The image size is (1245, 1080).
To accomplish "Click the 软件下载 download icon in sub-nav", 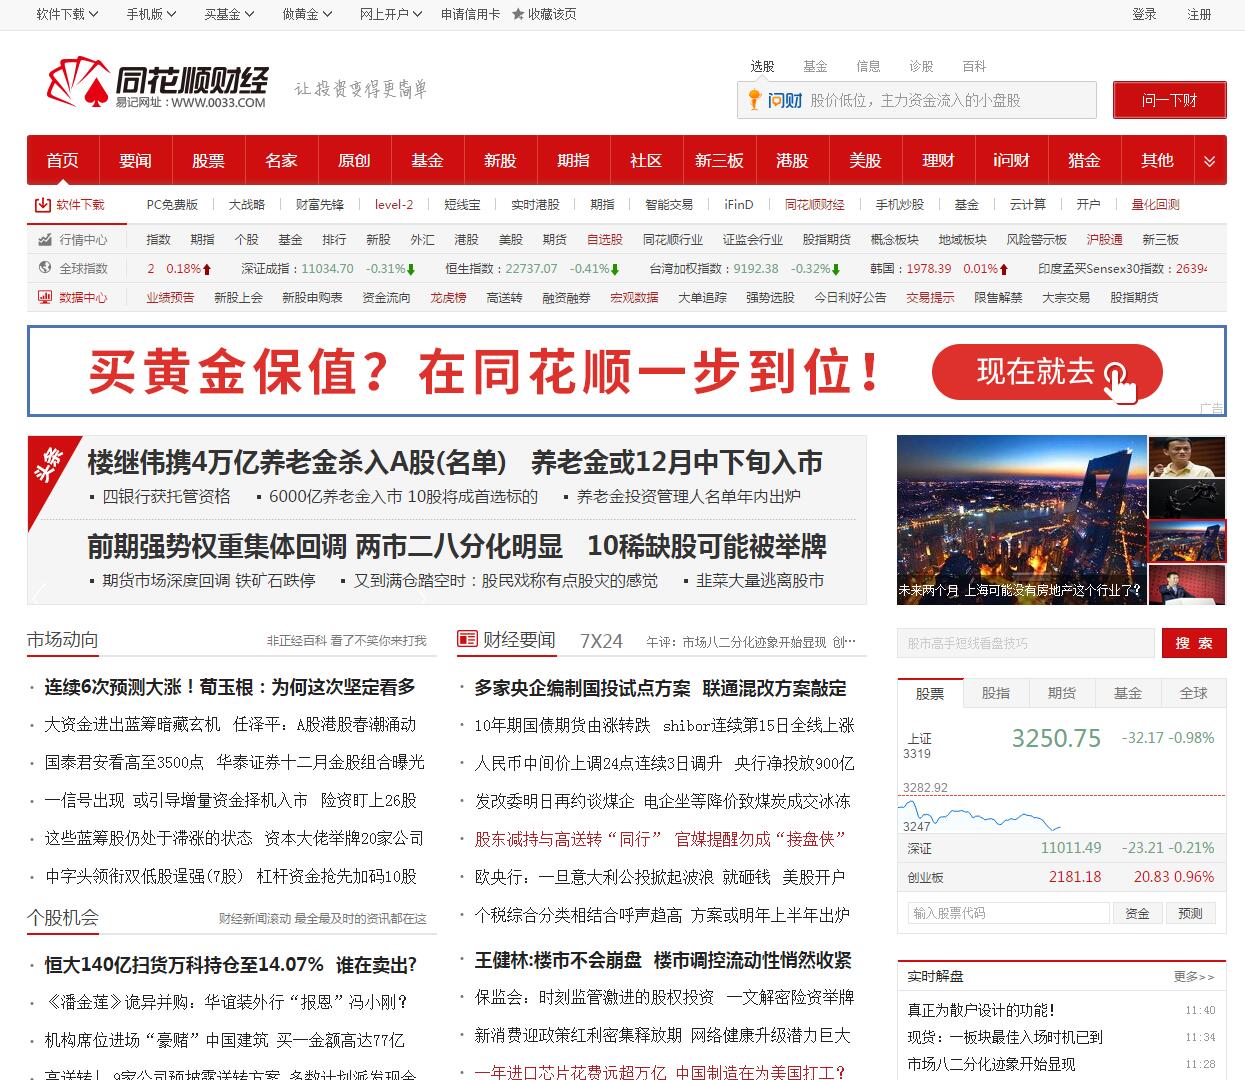I will [43, 204].
